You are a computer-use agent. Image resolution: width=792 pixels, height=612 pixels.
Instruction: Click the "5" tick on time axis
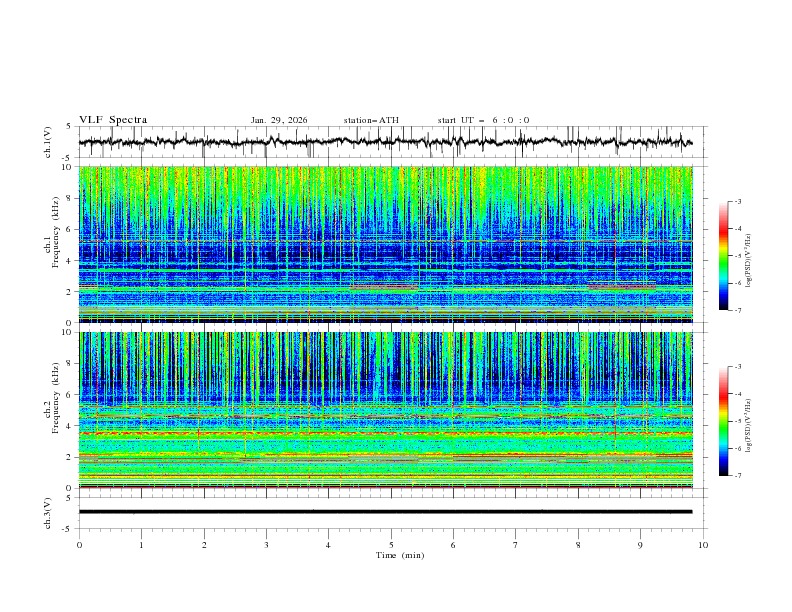pos(391,545)
